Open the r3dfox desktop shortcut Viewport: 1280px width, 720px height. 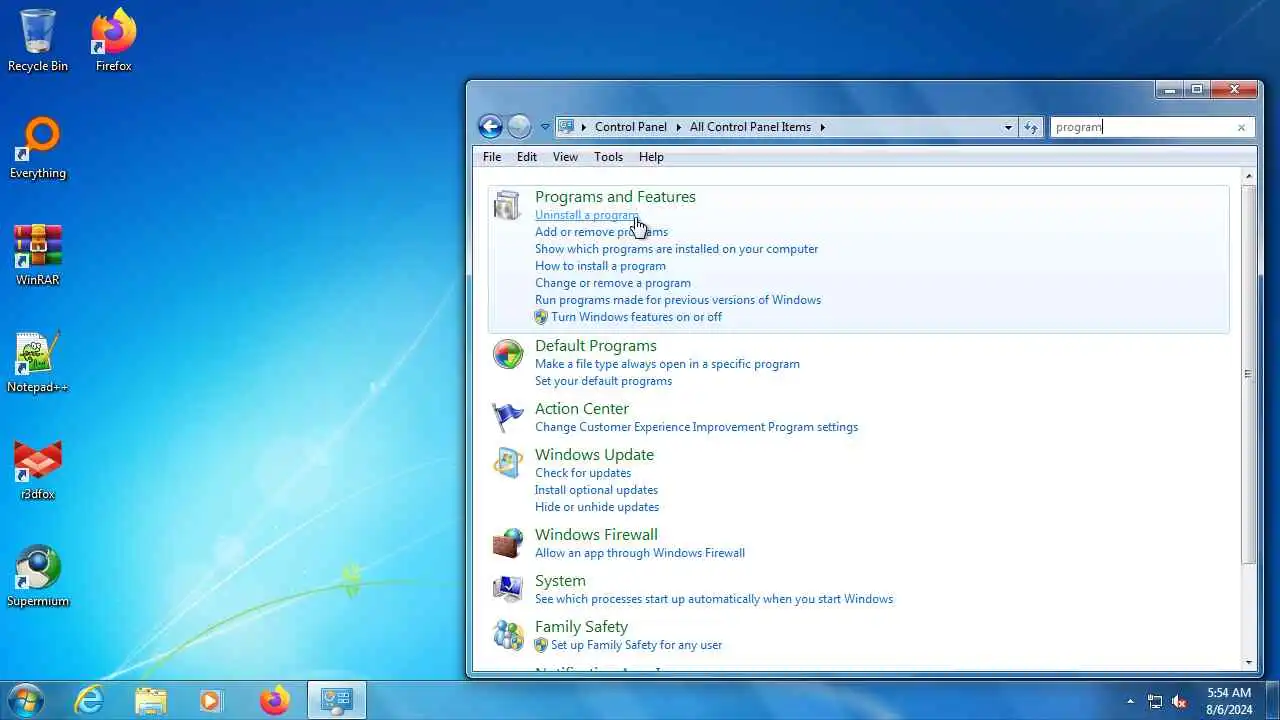coord(38,470)
